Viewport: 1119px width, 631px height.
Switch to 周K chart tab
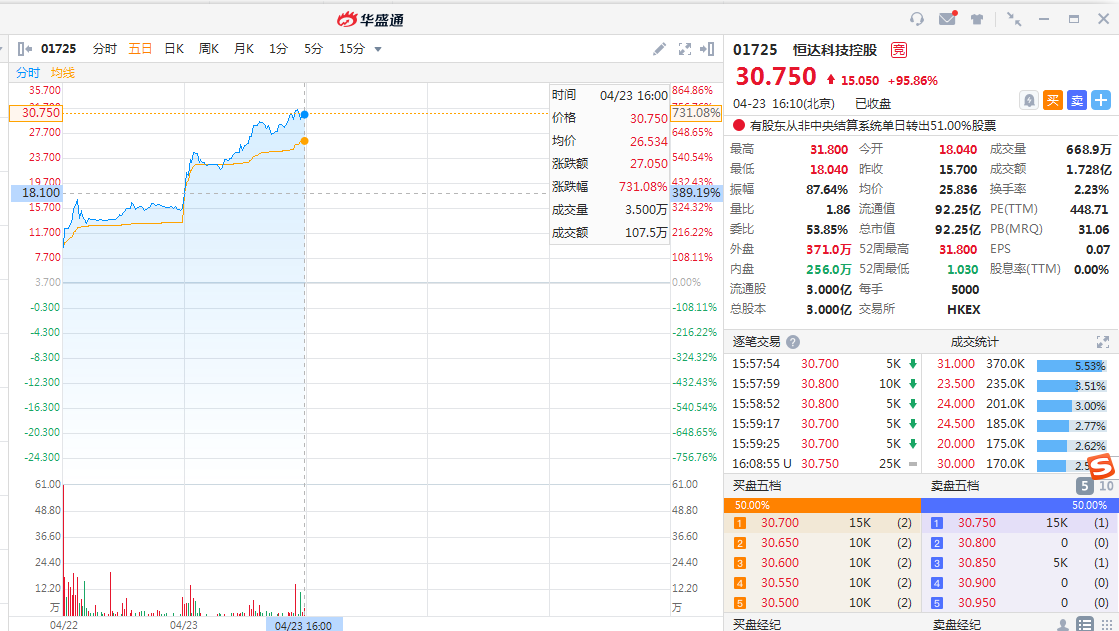pyautogui.click(x=208, y=49)
